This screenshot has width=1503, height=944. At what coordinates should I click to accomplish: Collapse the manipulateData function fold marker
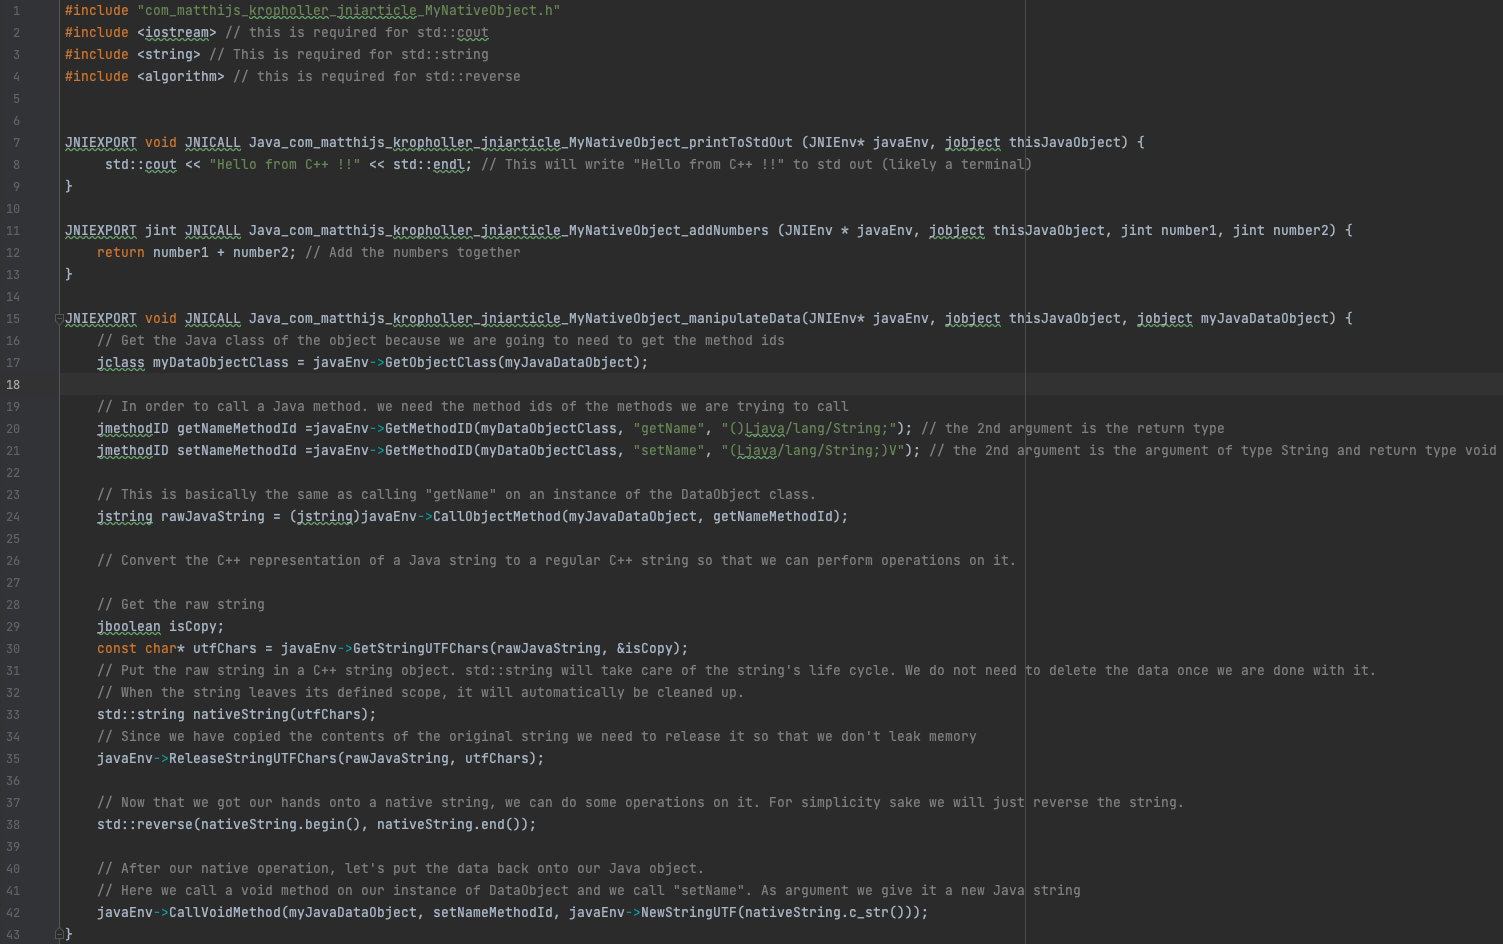59,319
